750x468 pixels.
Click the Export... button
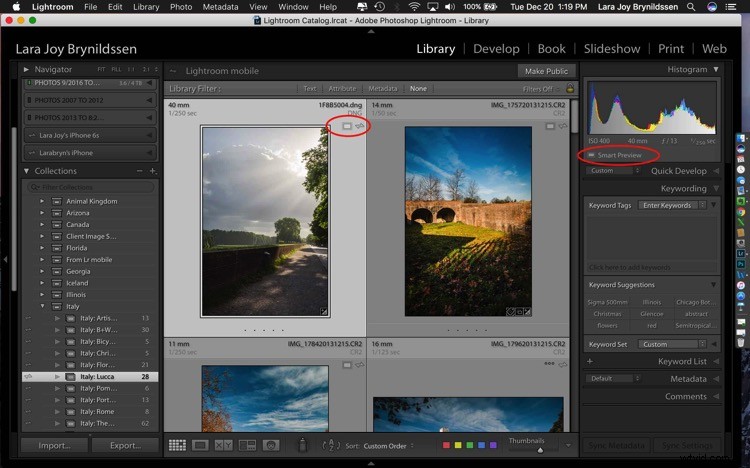pos(125,446)
